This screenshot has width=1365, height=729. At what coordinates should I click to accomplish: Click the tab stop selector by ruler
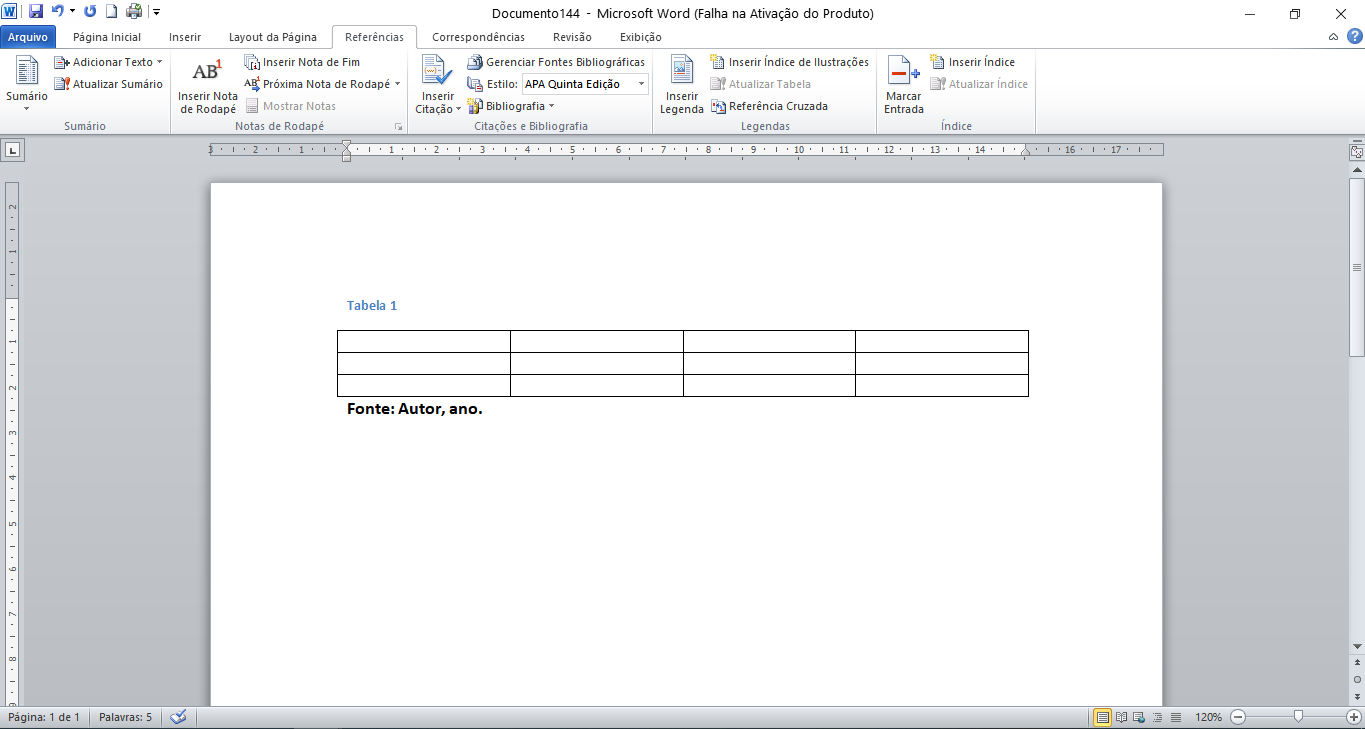click(x=13, y=150)
